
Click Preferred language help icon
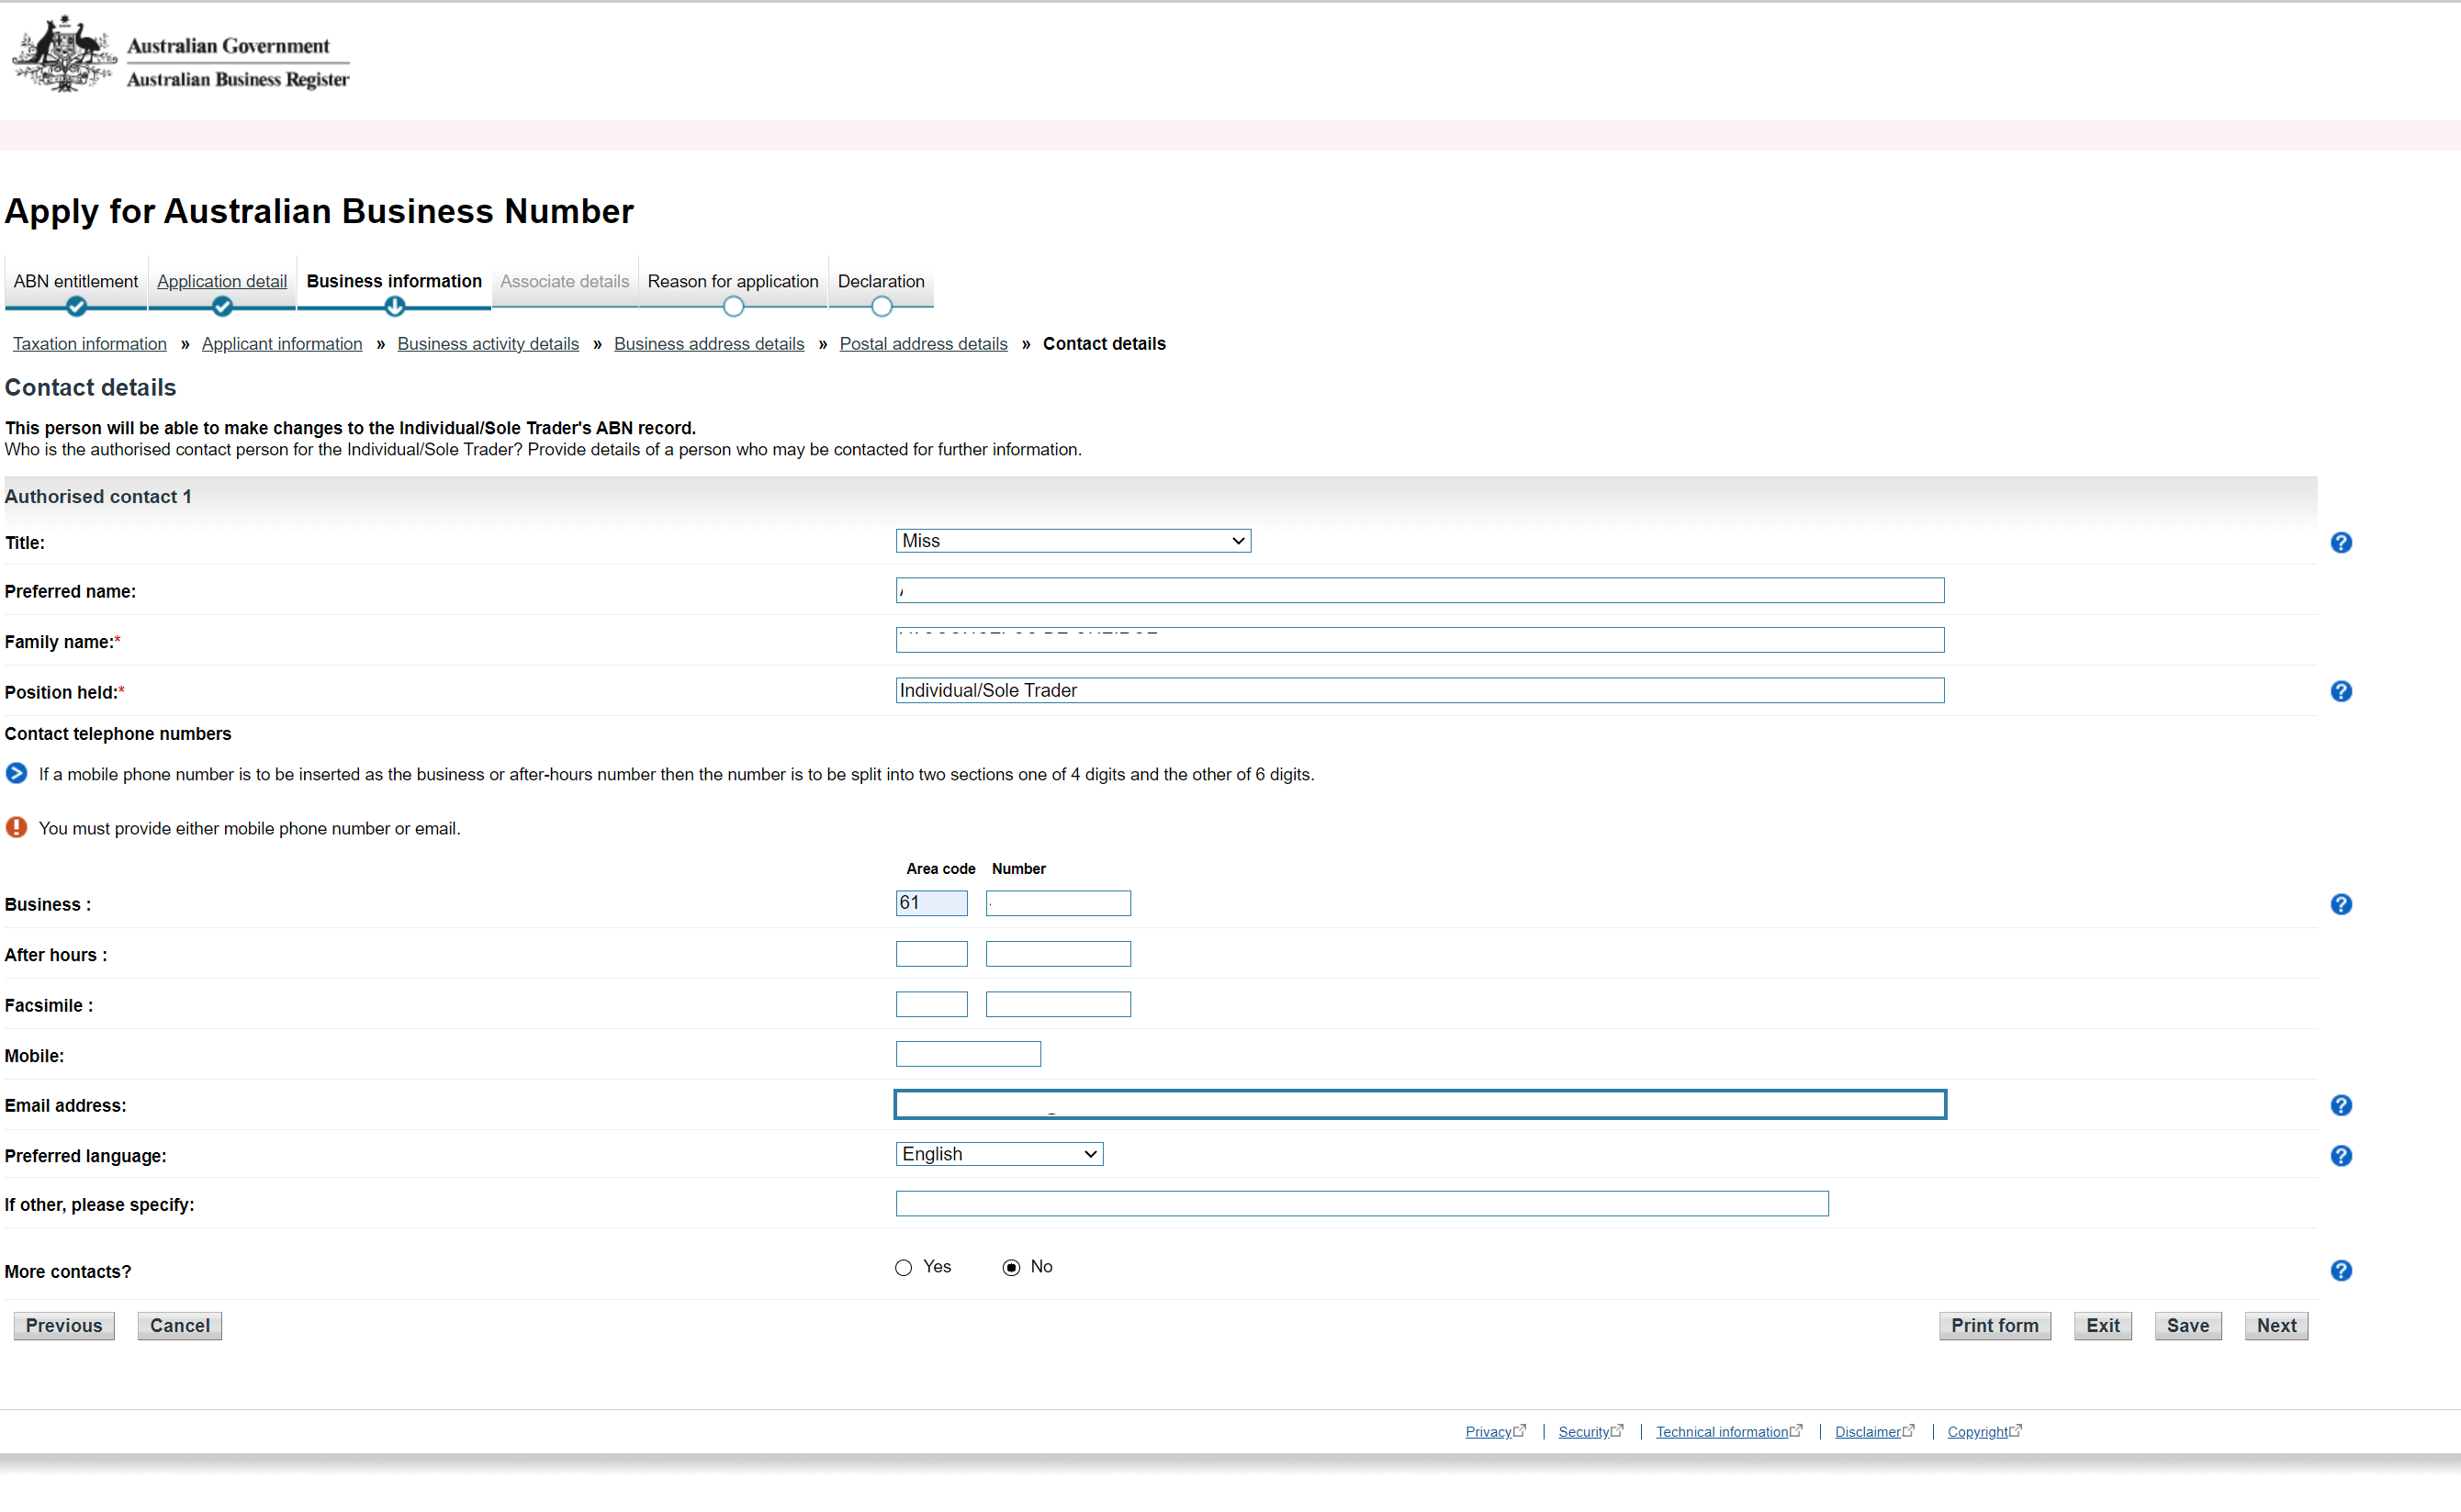[x=2340, y=1155]
